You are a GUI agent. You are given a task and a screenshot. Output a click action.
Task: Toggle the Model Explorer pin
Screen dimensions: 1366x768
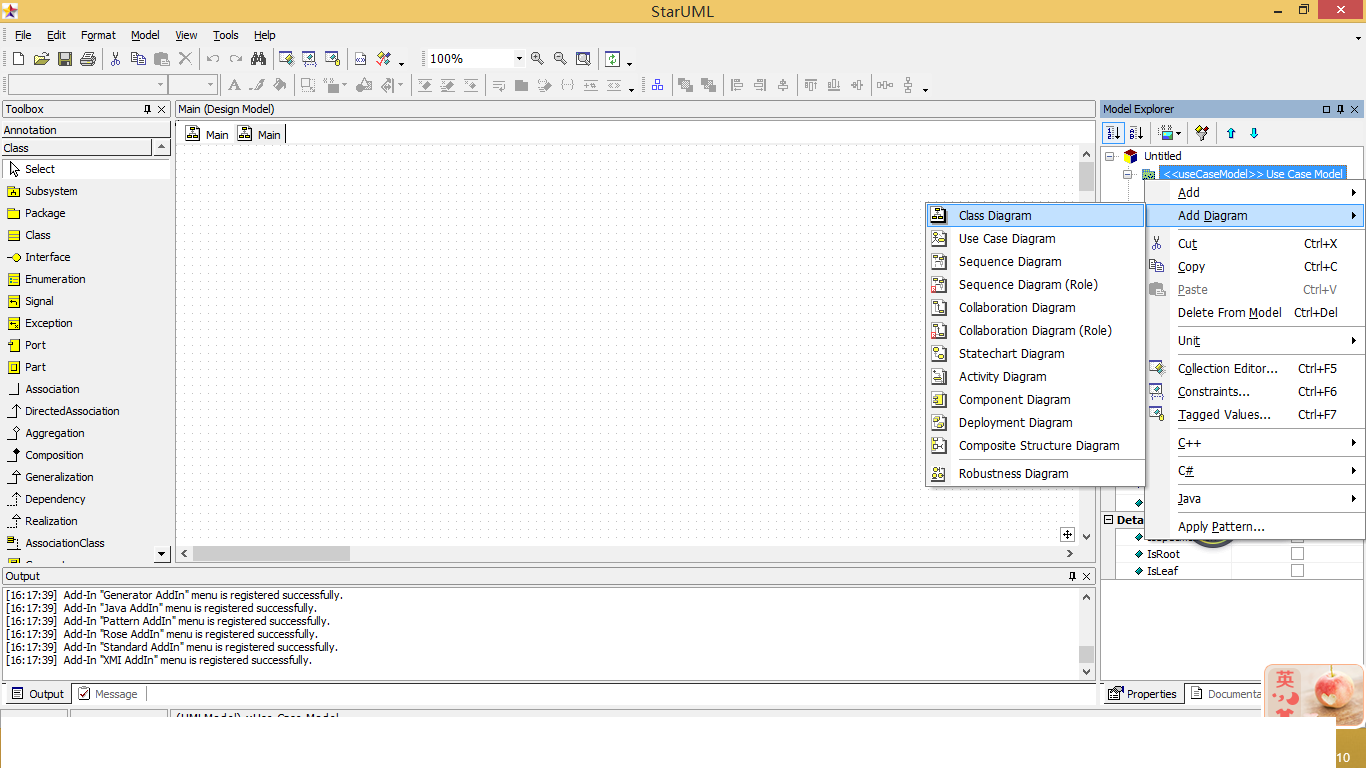click(x=1341, y=109)
